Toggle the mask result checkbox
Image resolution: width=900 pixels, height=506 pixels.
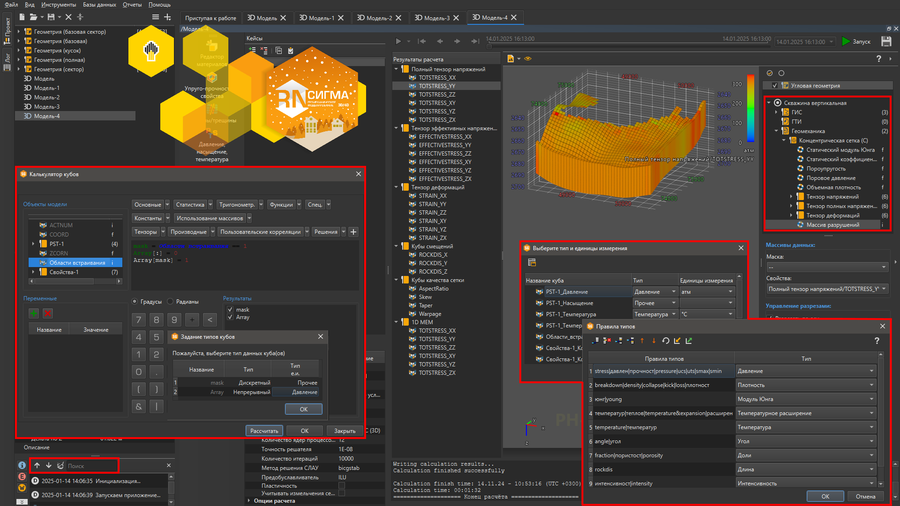point(232,310)
